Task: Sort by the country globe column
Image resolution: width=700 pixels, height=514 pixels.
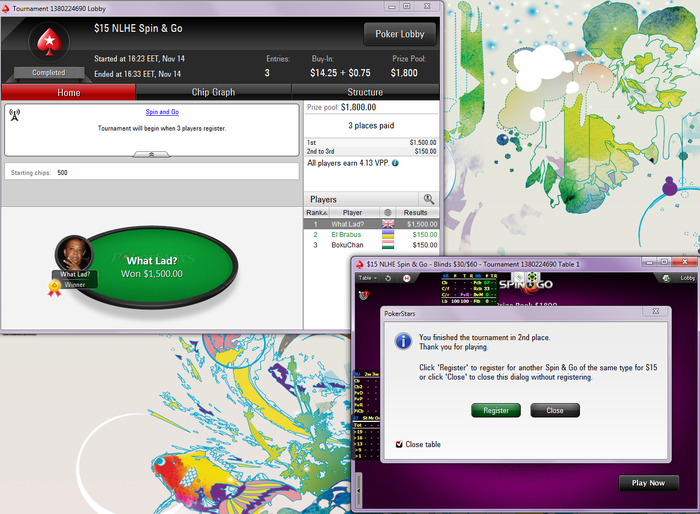Action: (388, 213)
